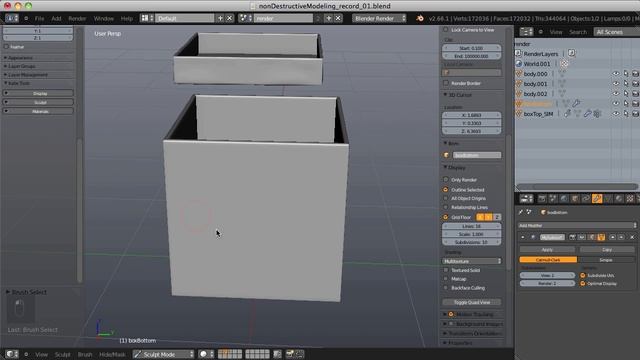Select Simple subdivision type
Viewport: 640px width, 360px height.
tap(606, 260)
